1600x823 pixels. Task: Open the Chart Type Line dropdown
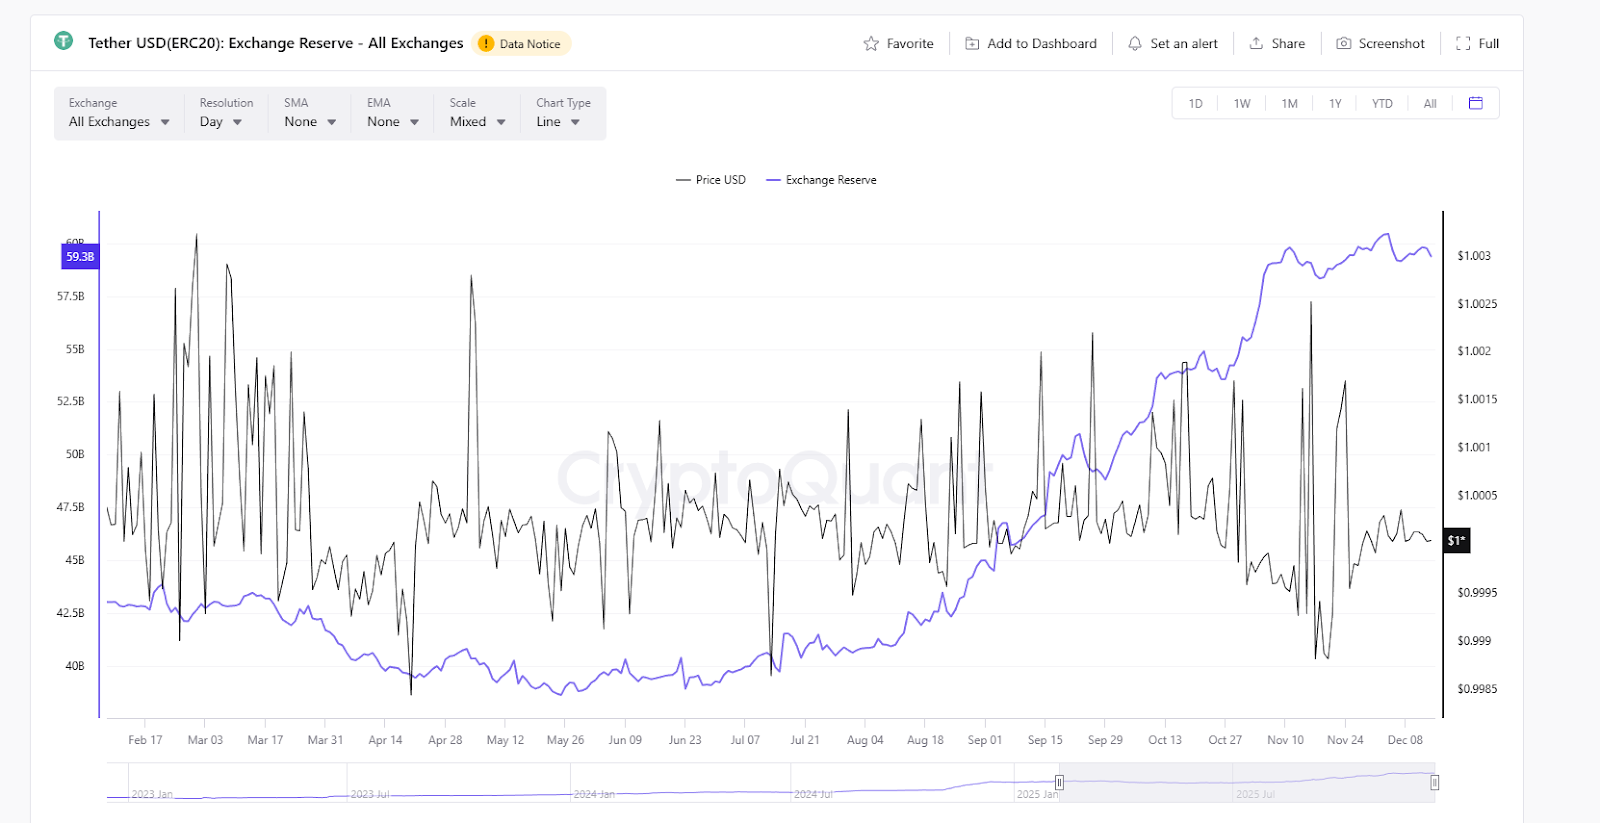558,122
